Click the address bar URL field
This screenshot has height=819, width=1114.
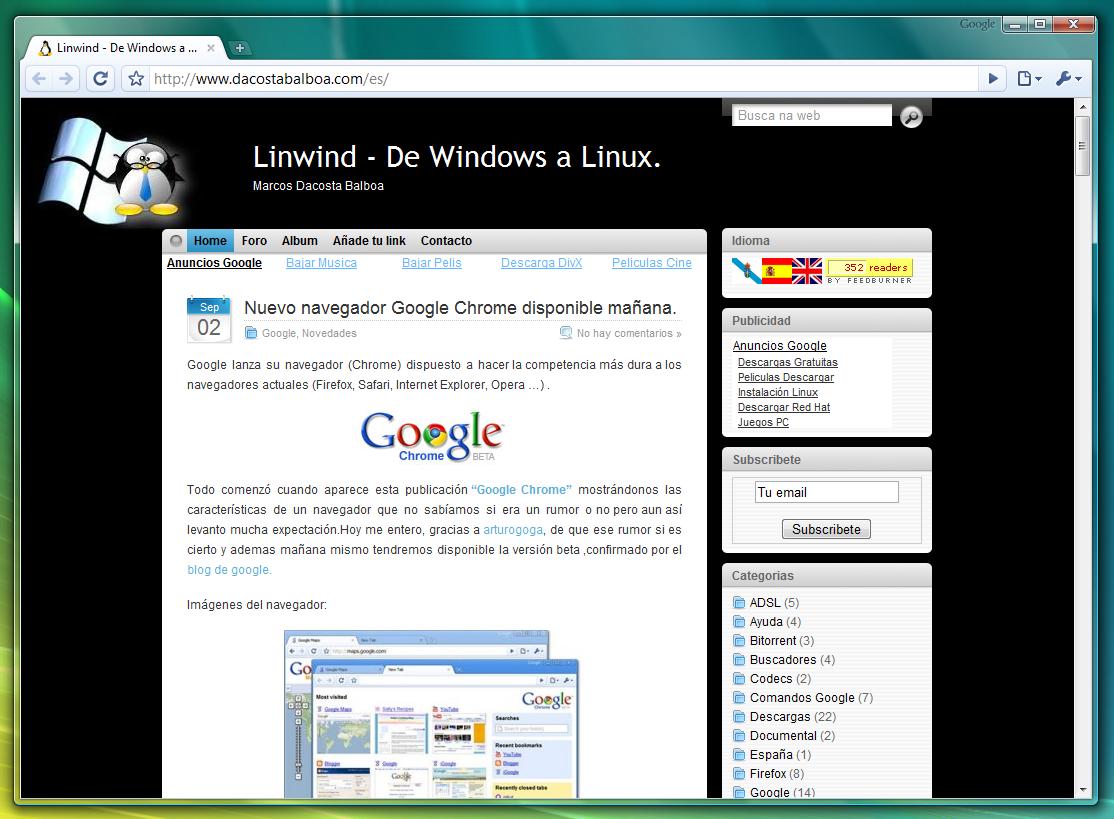click(561, 79)
